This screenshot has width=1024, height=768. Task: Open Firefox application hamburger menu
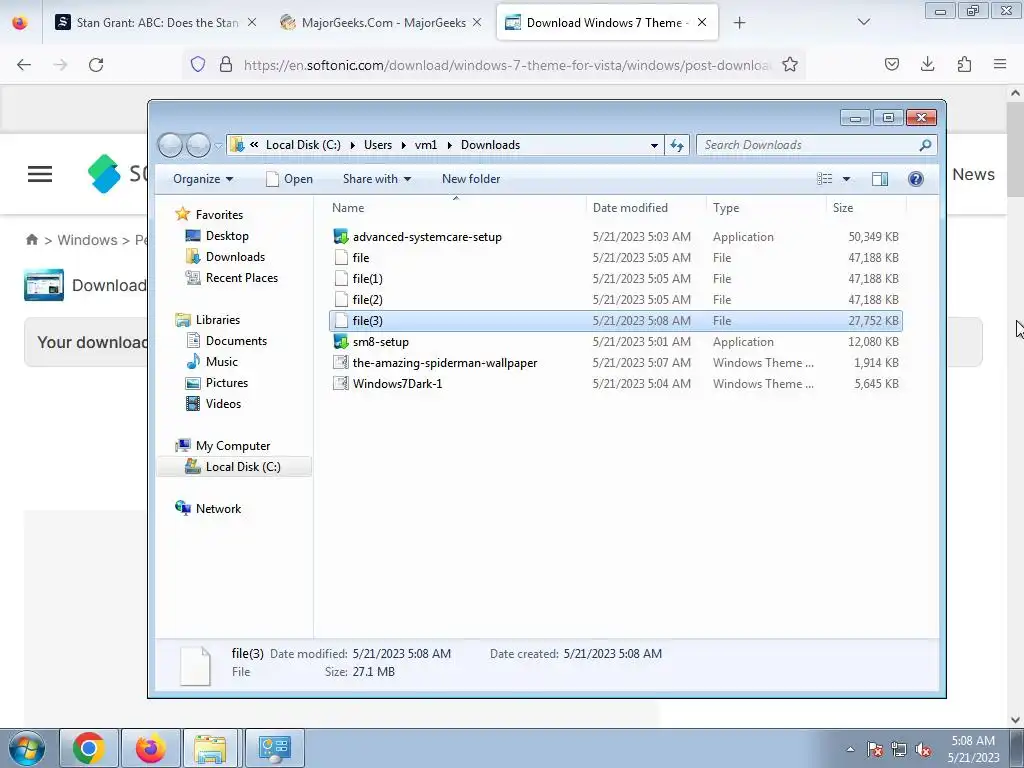[x=1000, y=64]
